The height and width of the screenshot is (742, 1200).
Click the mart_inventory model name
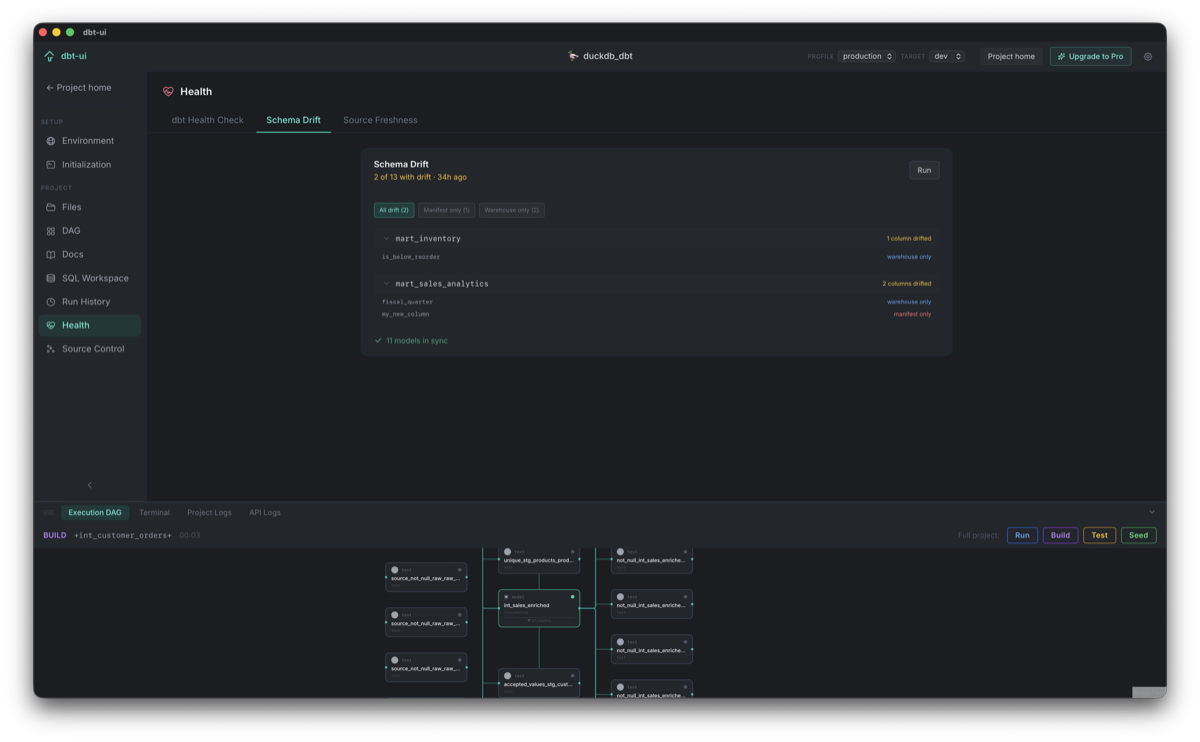click(428, 239)
